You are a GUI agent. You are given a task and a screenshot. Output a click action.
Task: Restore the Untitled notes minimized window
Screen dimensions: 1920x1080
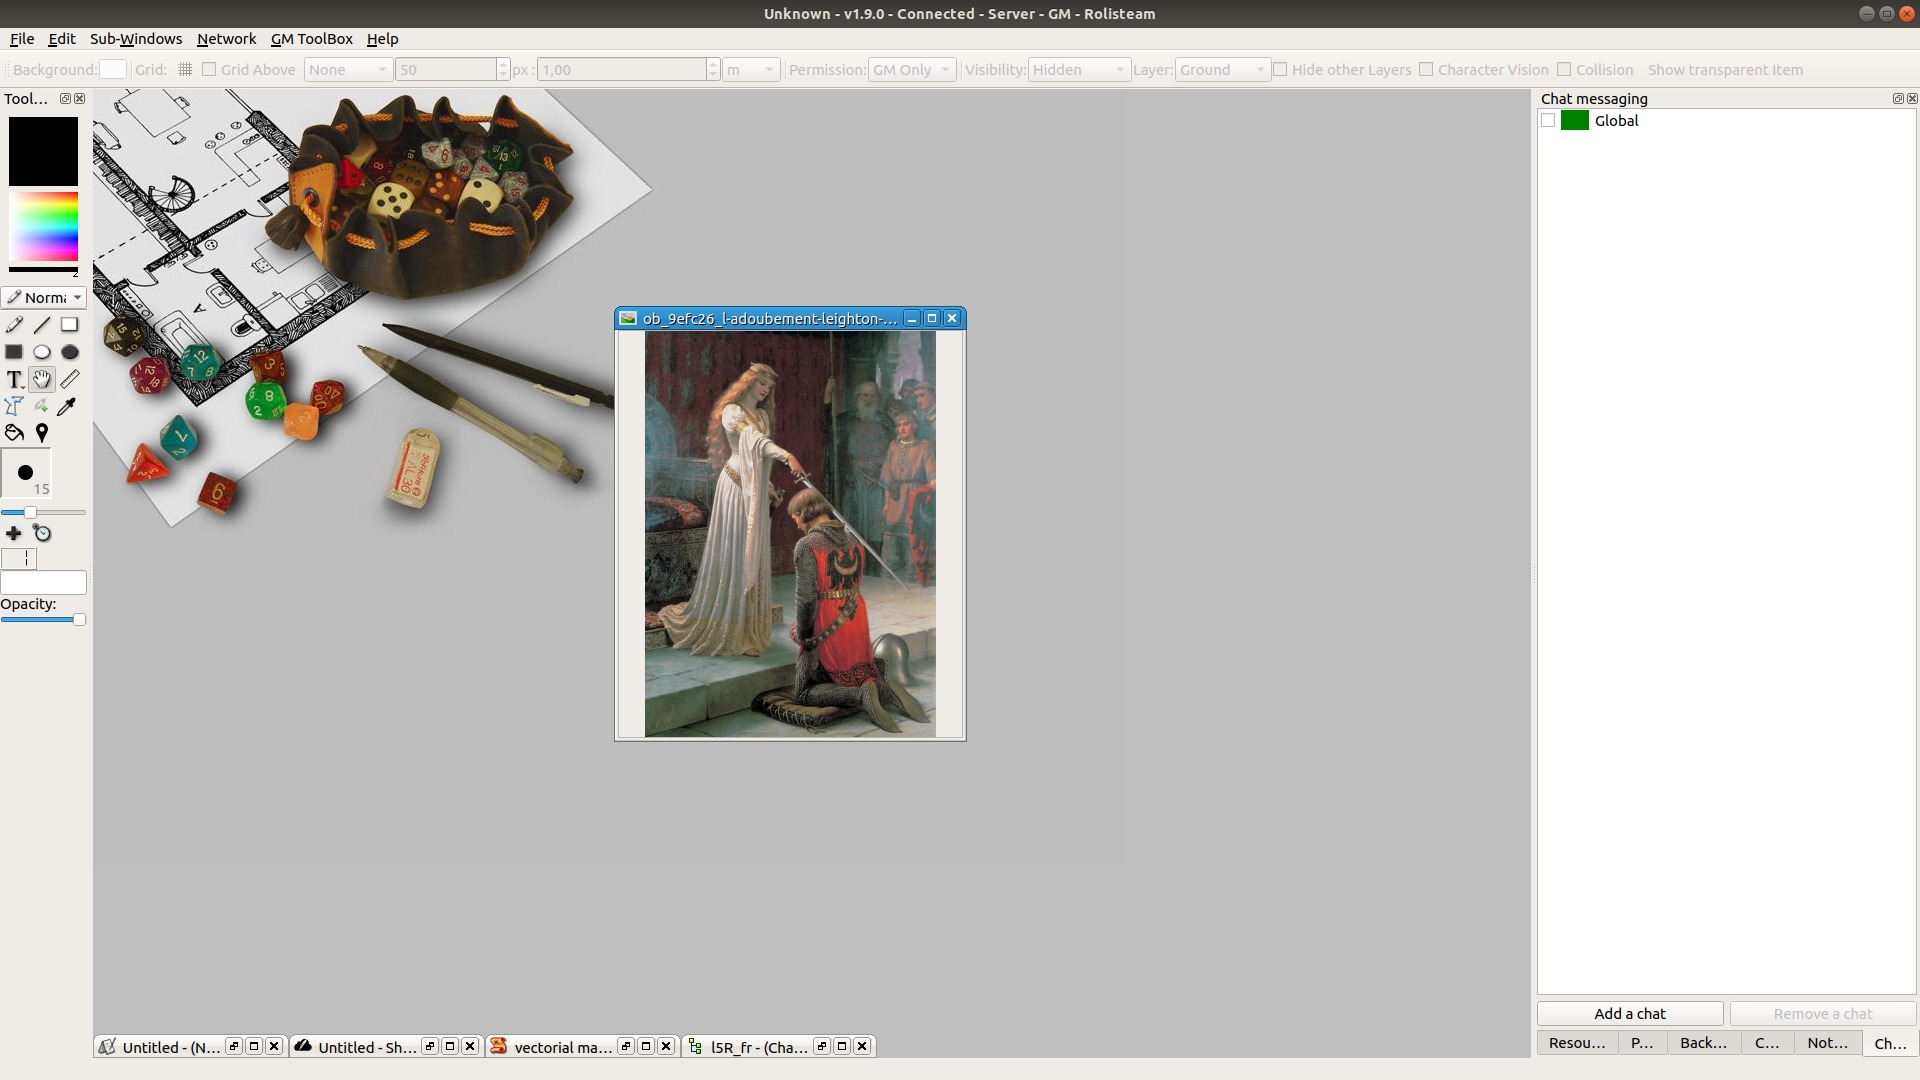(234, 1046)
